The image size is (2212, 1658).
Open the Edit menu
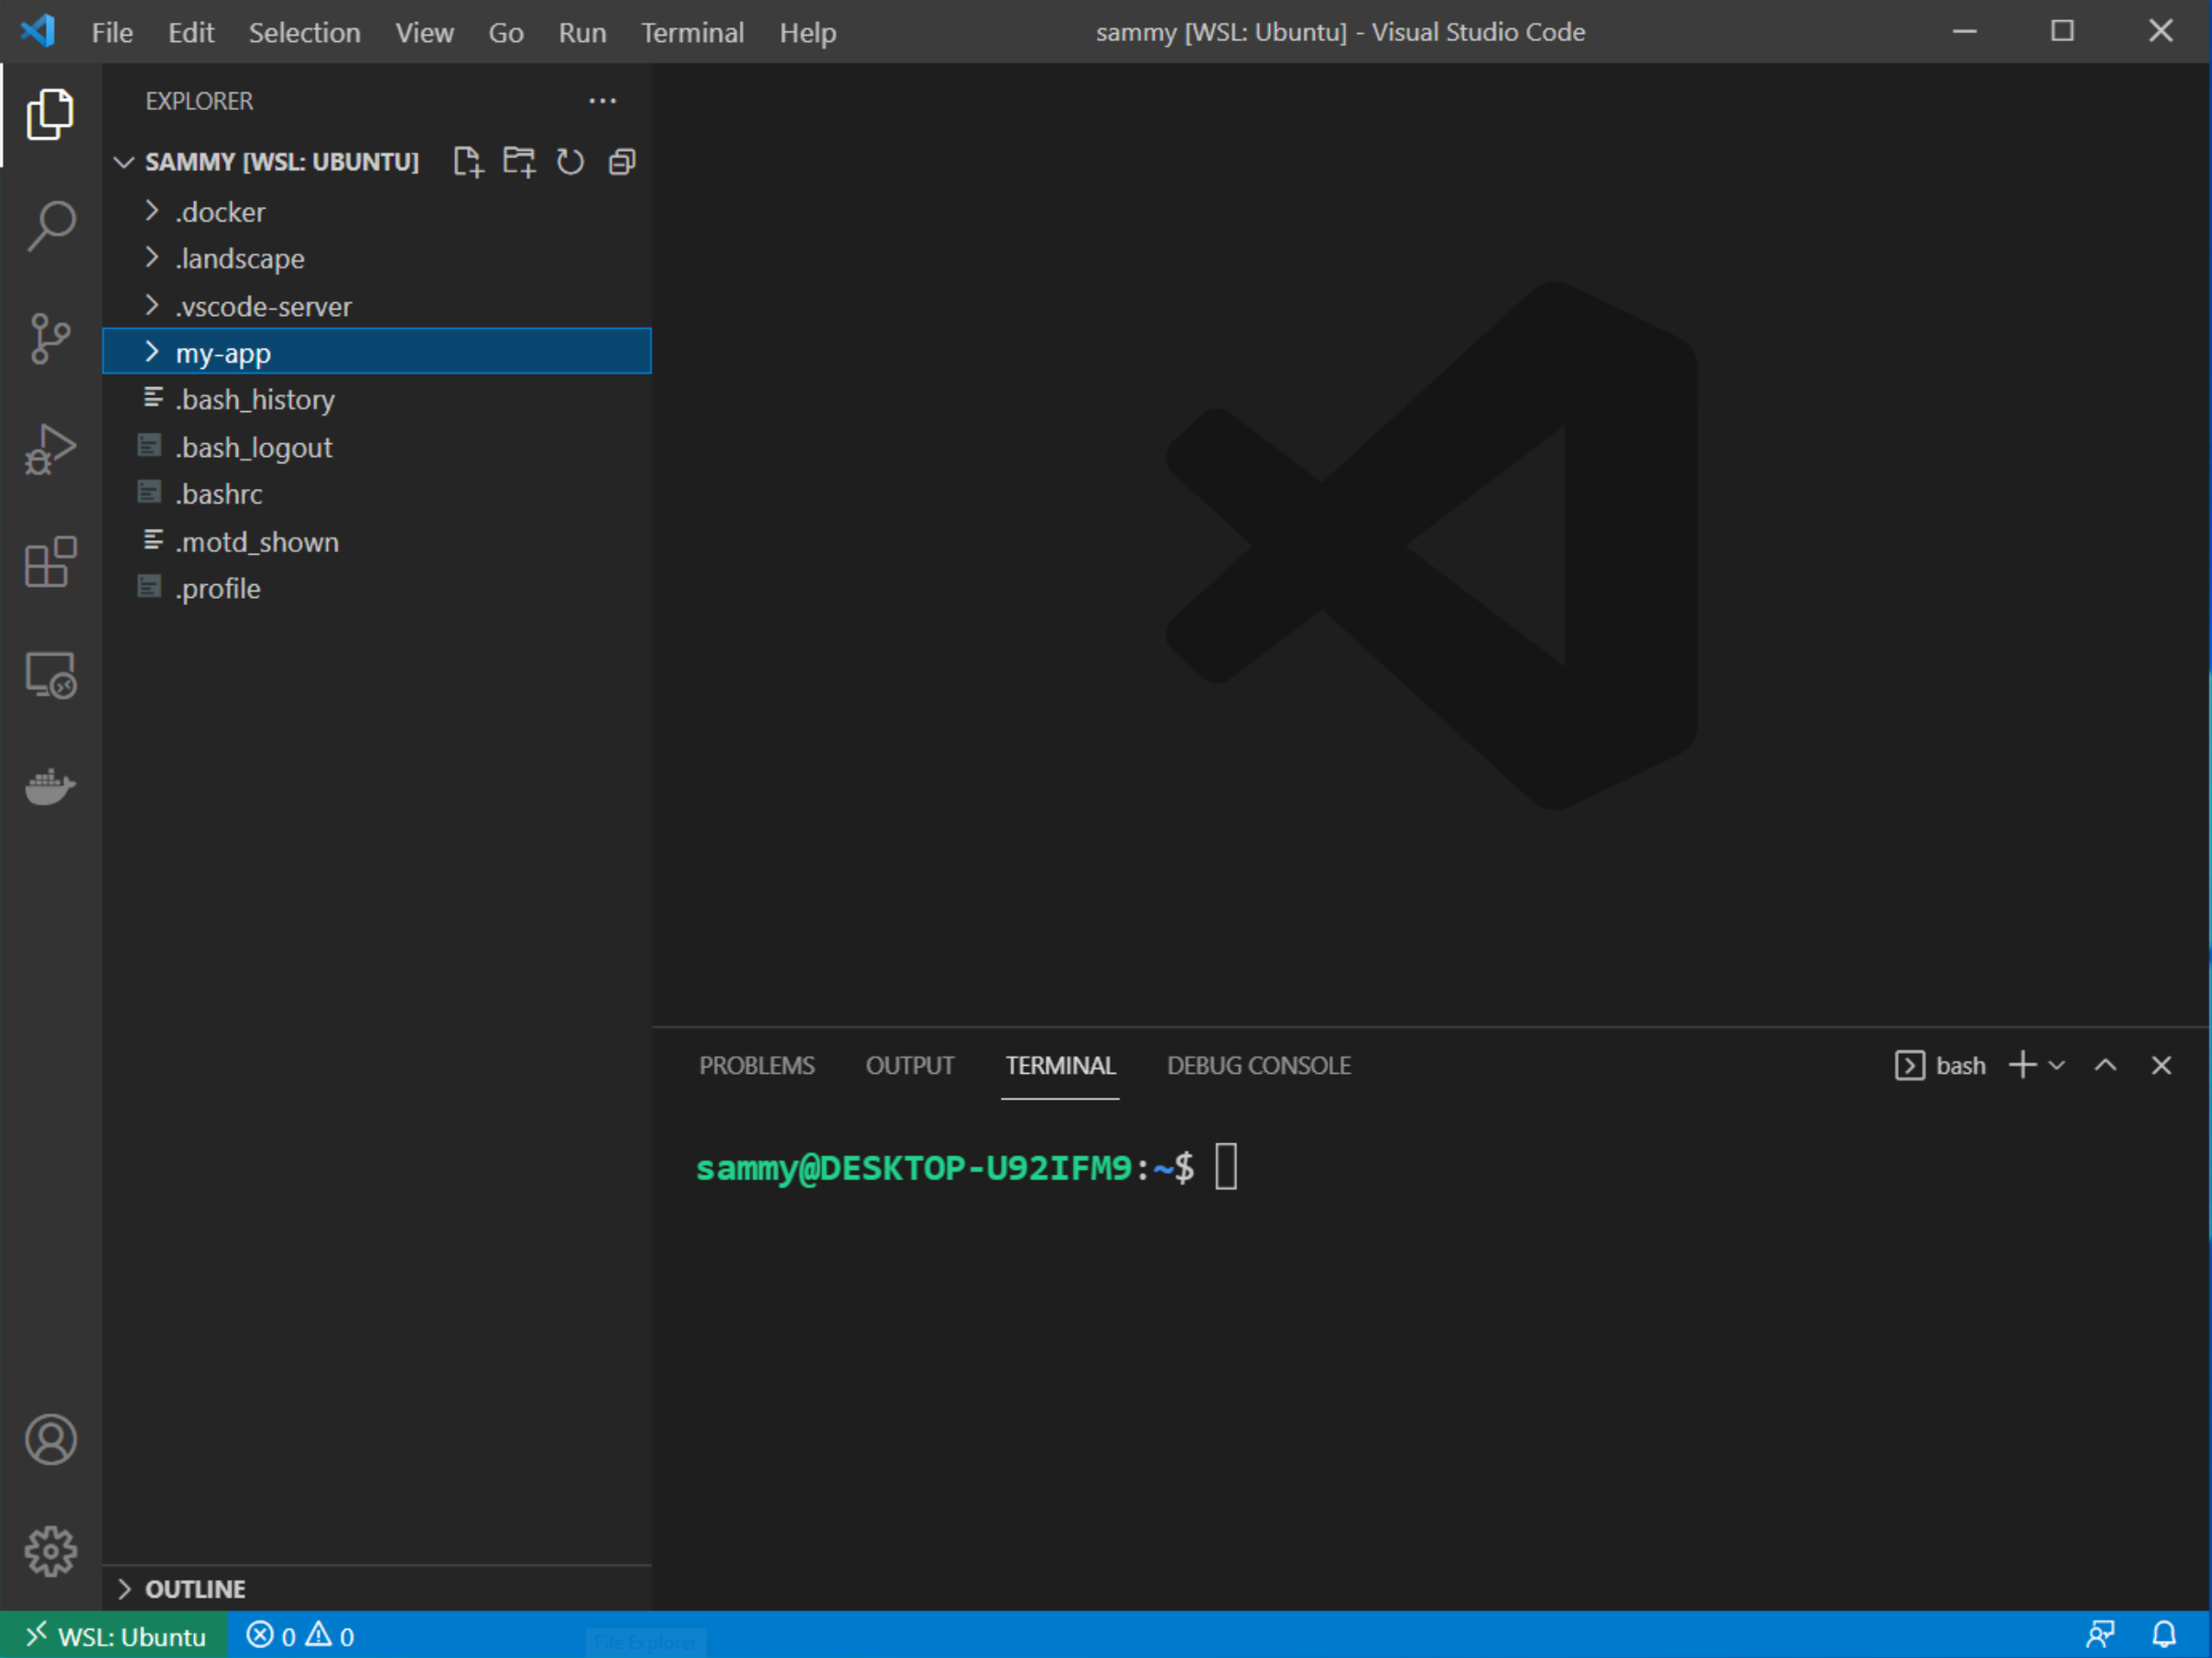point(191,32)
